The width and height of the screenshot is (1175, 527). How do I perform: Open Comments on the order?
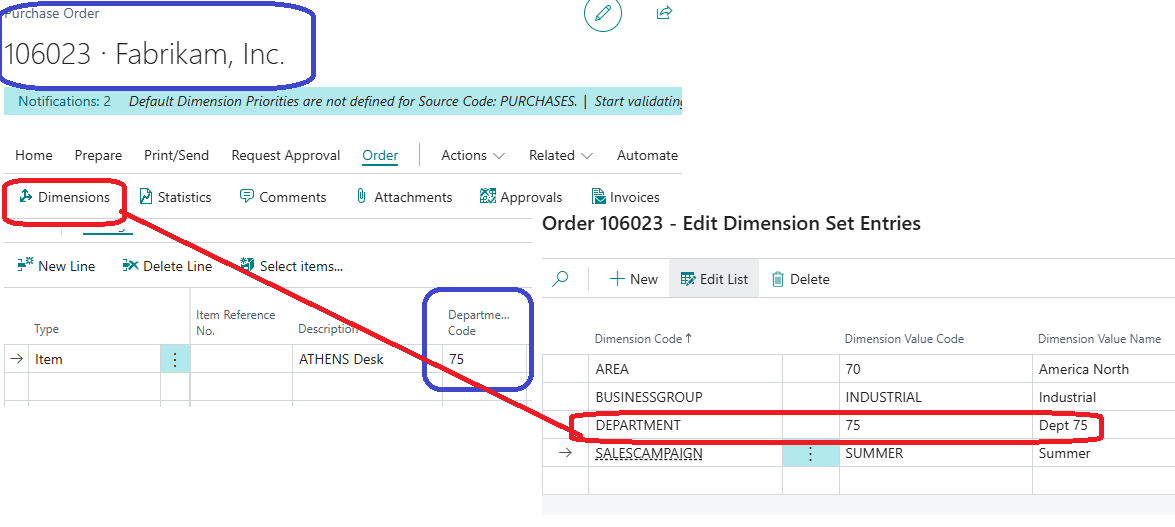283,197
